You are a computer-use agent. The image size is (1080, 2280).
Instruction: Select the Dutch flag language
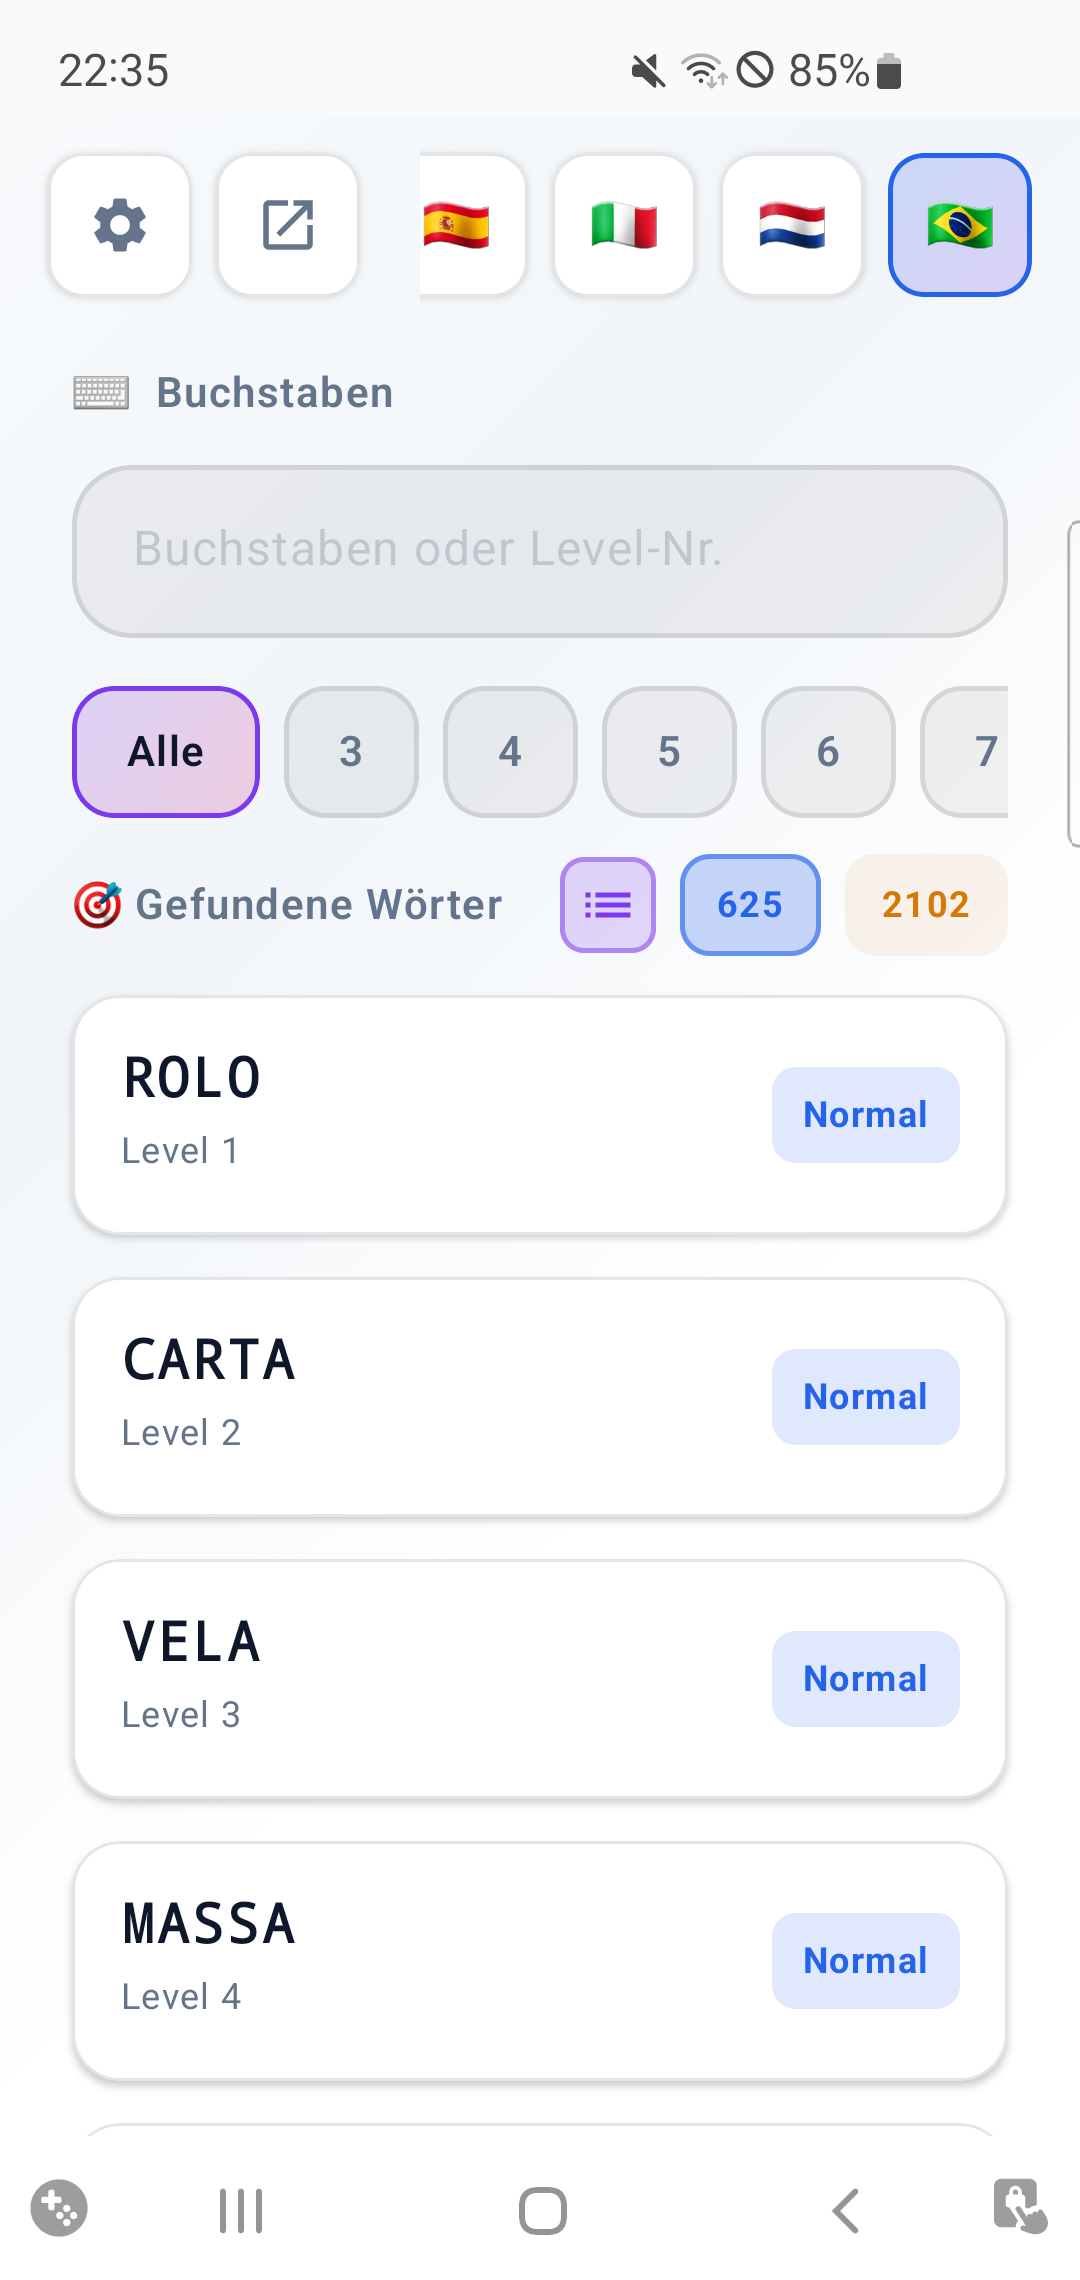coord(792,225)
